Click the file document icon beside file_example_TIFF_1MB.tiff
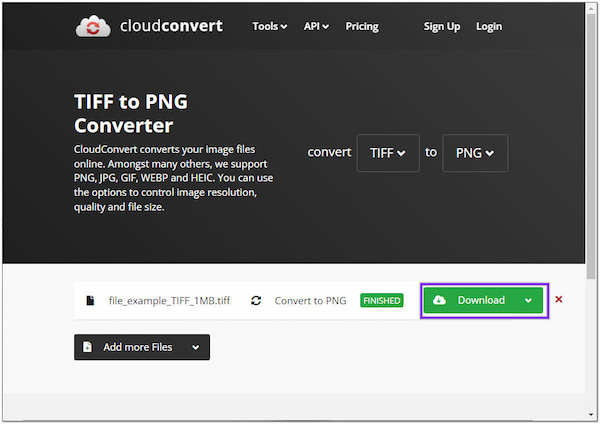Image resolution: width=600 pixels, height=424 pixels. [x=90, y=300]
